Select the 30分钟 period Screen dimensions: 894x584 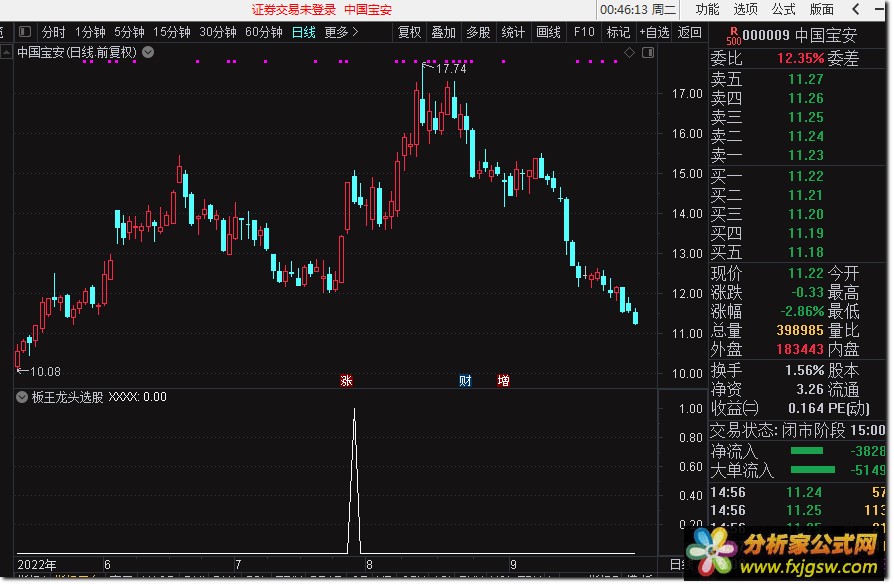click(218, 32)
